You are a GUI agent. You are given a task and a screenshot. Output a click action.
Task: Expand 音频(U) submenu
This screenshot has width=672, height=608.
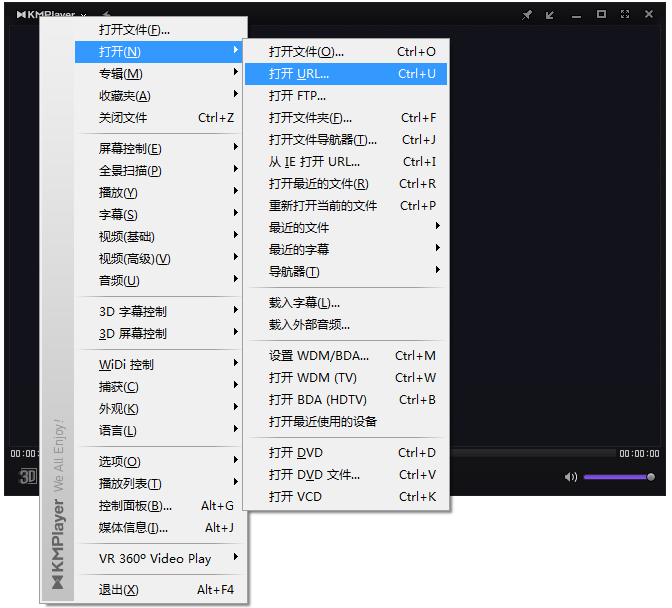[x=159, y=281]
